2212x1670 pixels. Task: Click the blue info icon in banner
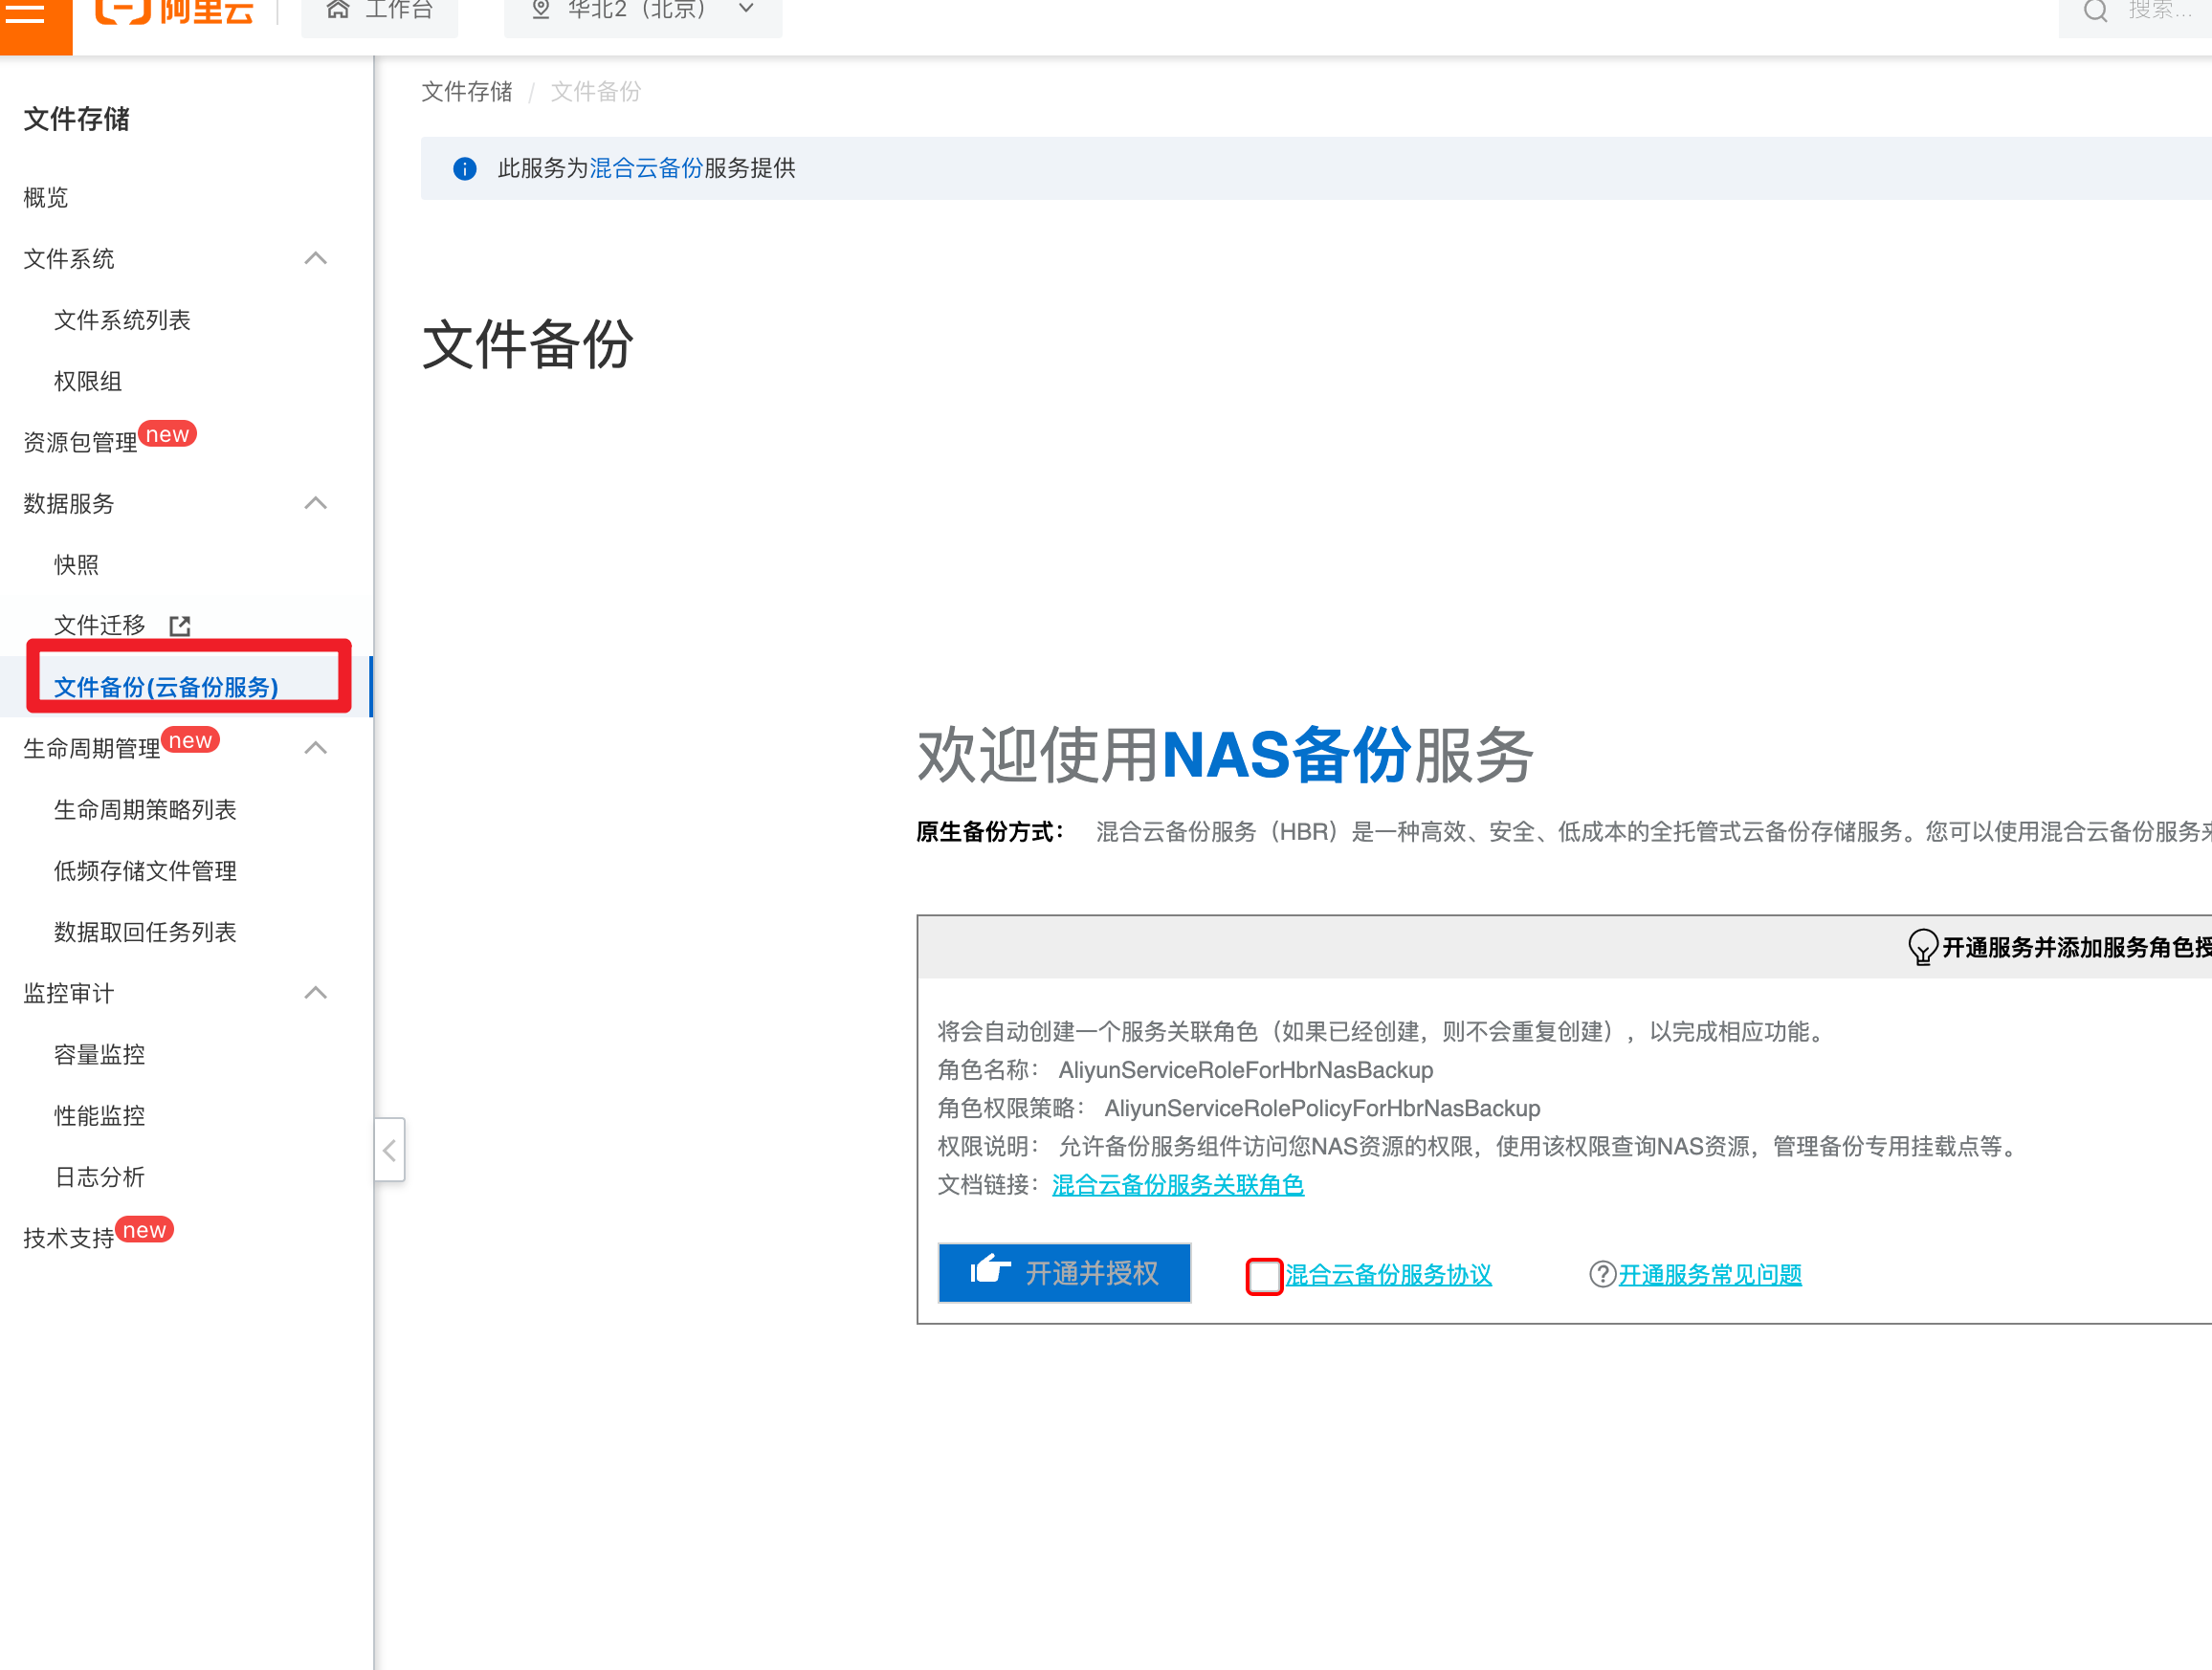pyautogui.click(x=465, y=168)
